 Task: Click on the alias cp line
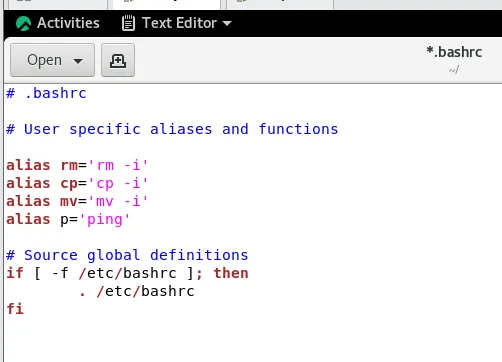77,183
